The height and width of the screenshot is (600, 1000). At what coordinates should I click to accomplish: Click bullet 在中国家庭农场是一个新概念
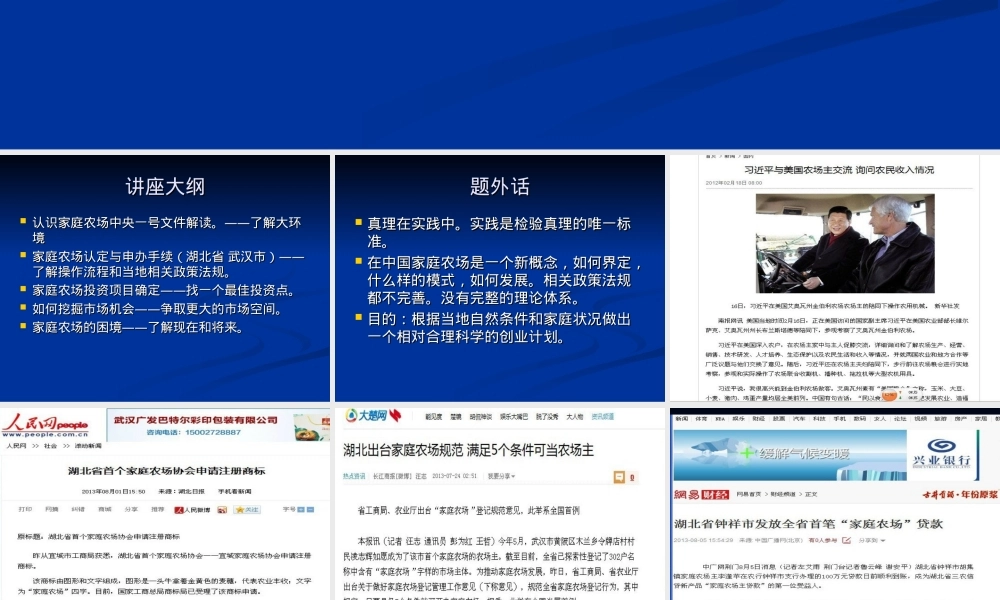pos(504,280)
